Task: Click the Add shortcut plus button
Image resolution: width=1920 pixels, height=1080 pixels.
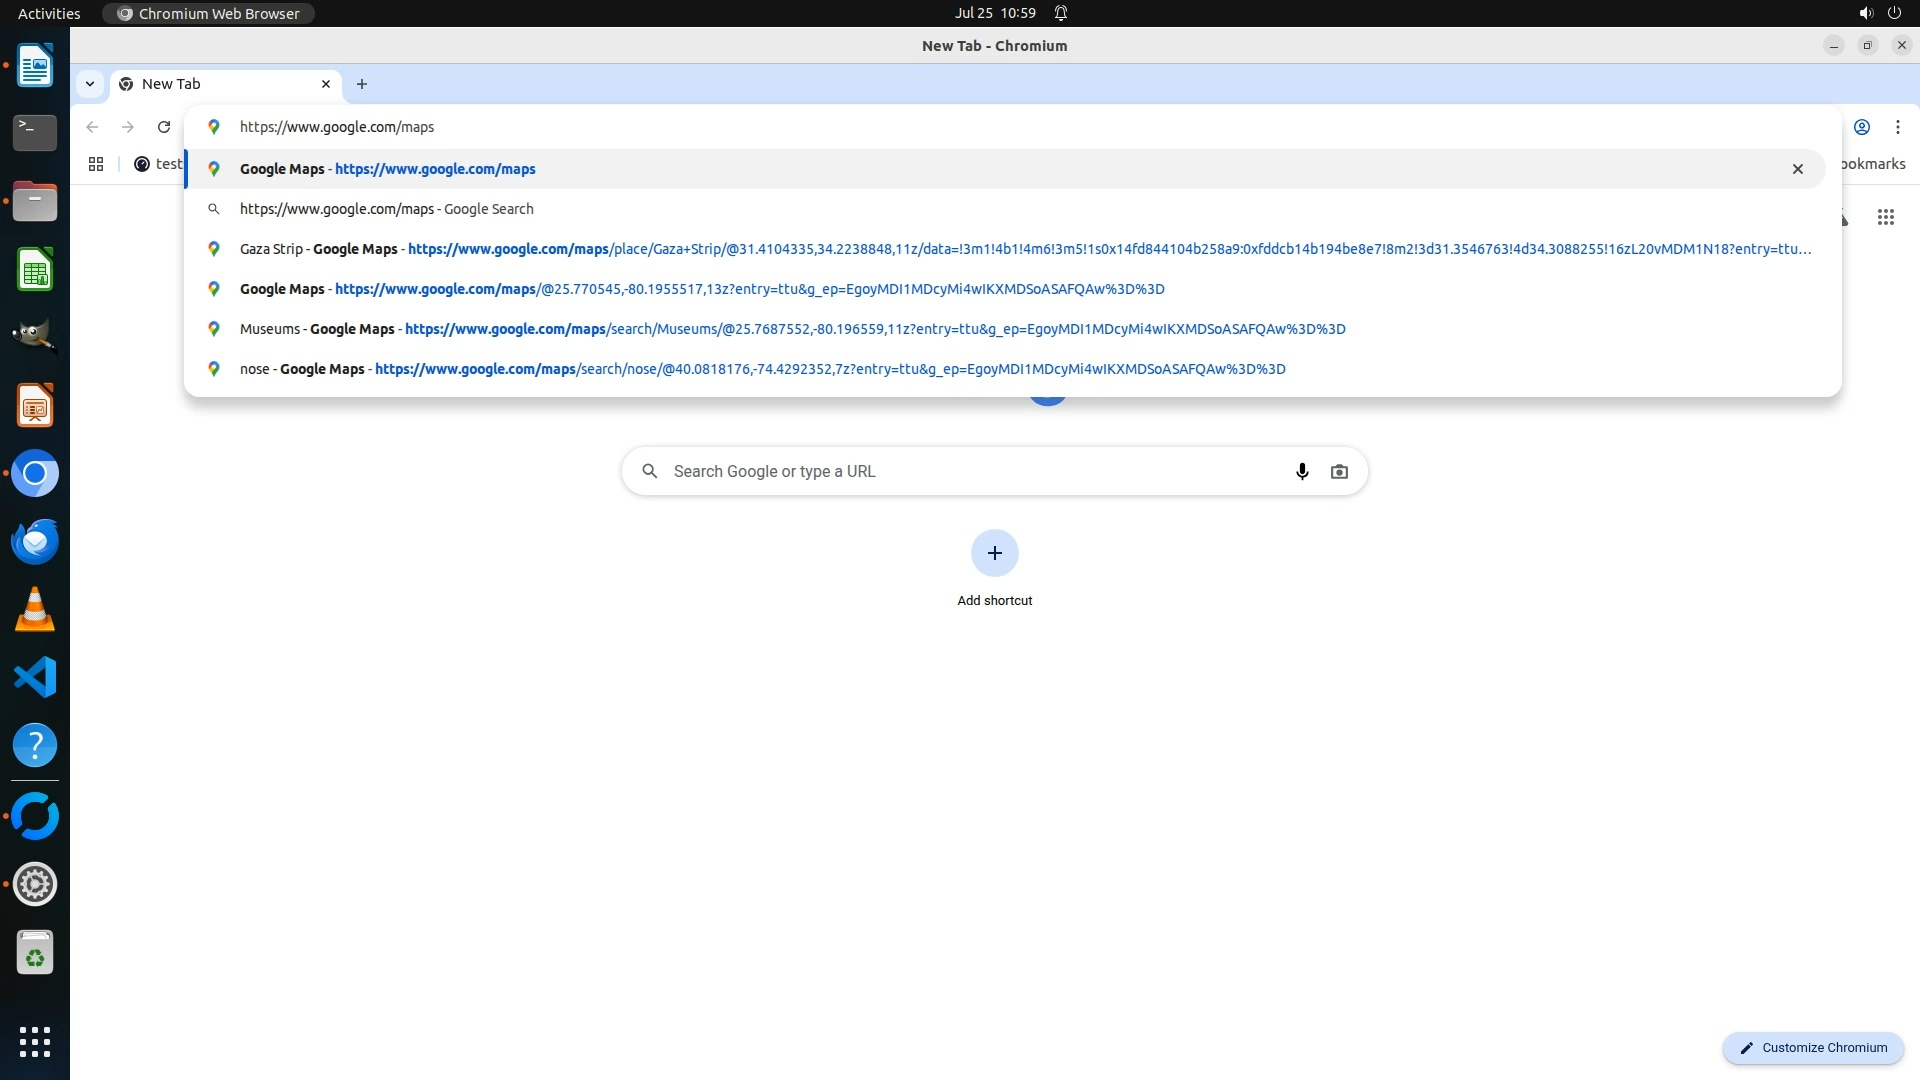Action: pos(994,553)
